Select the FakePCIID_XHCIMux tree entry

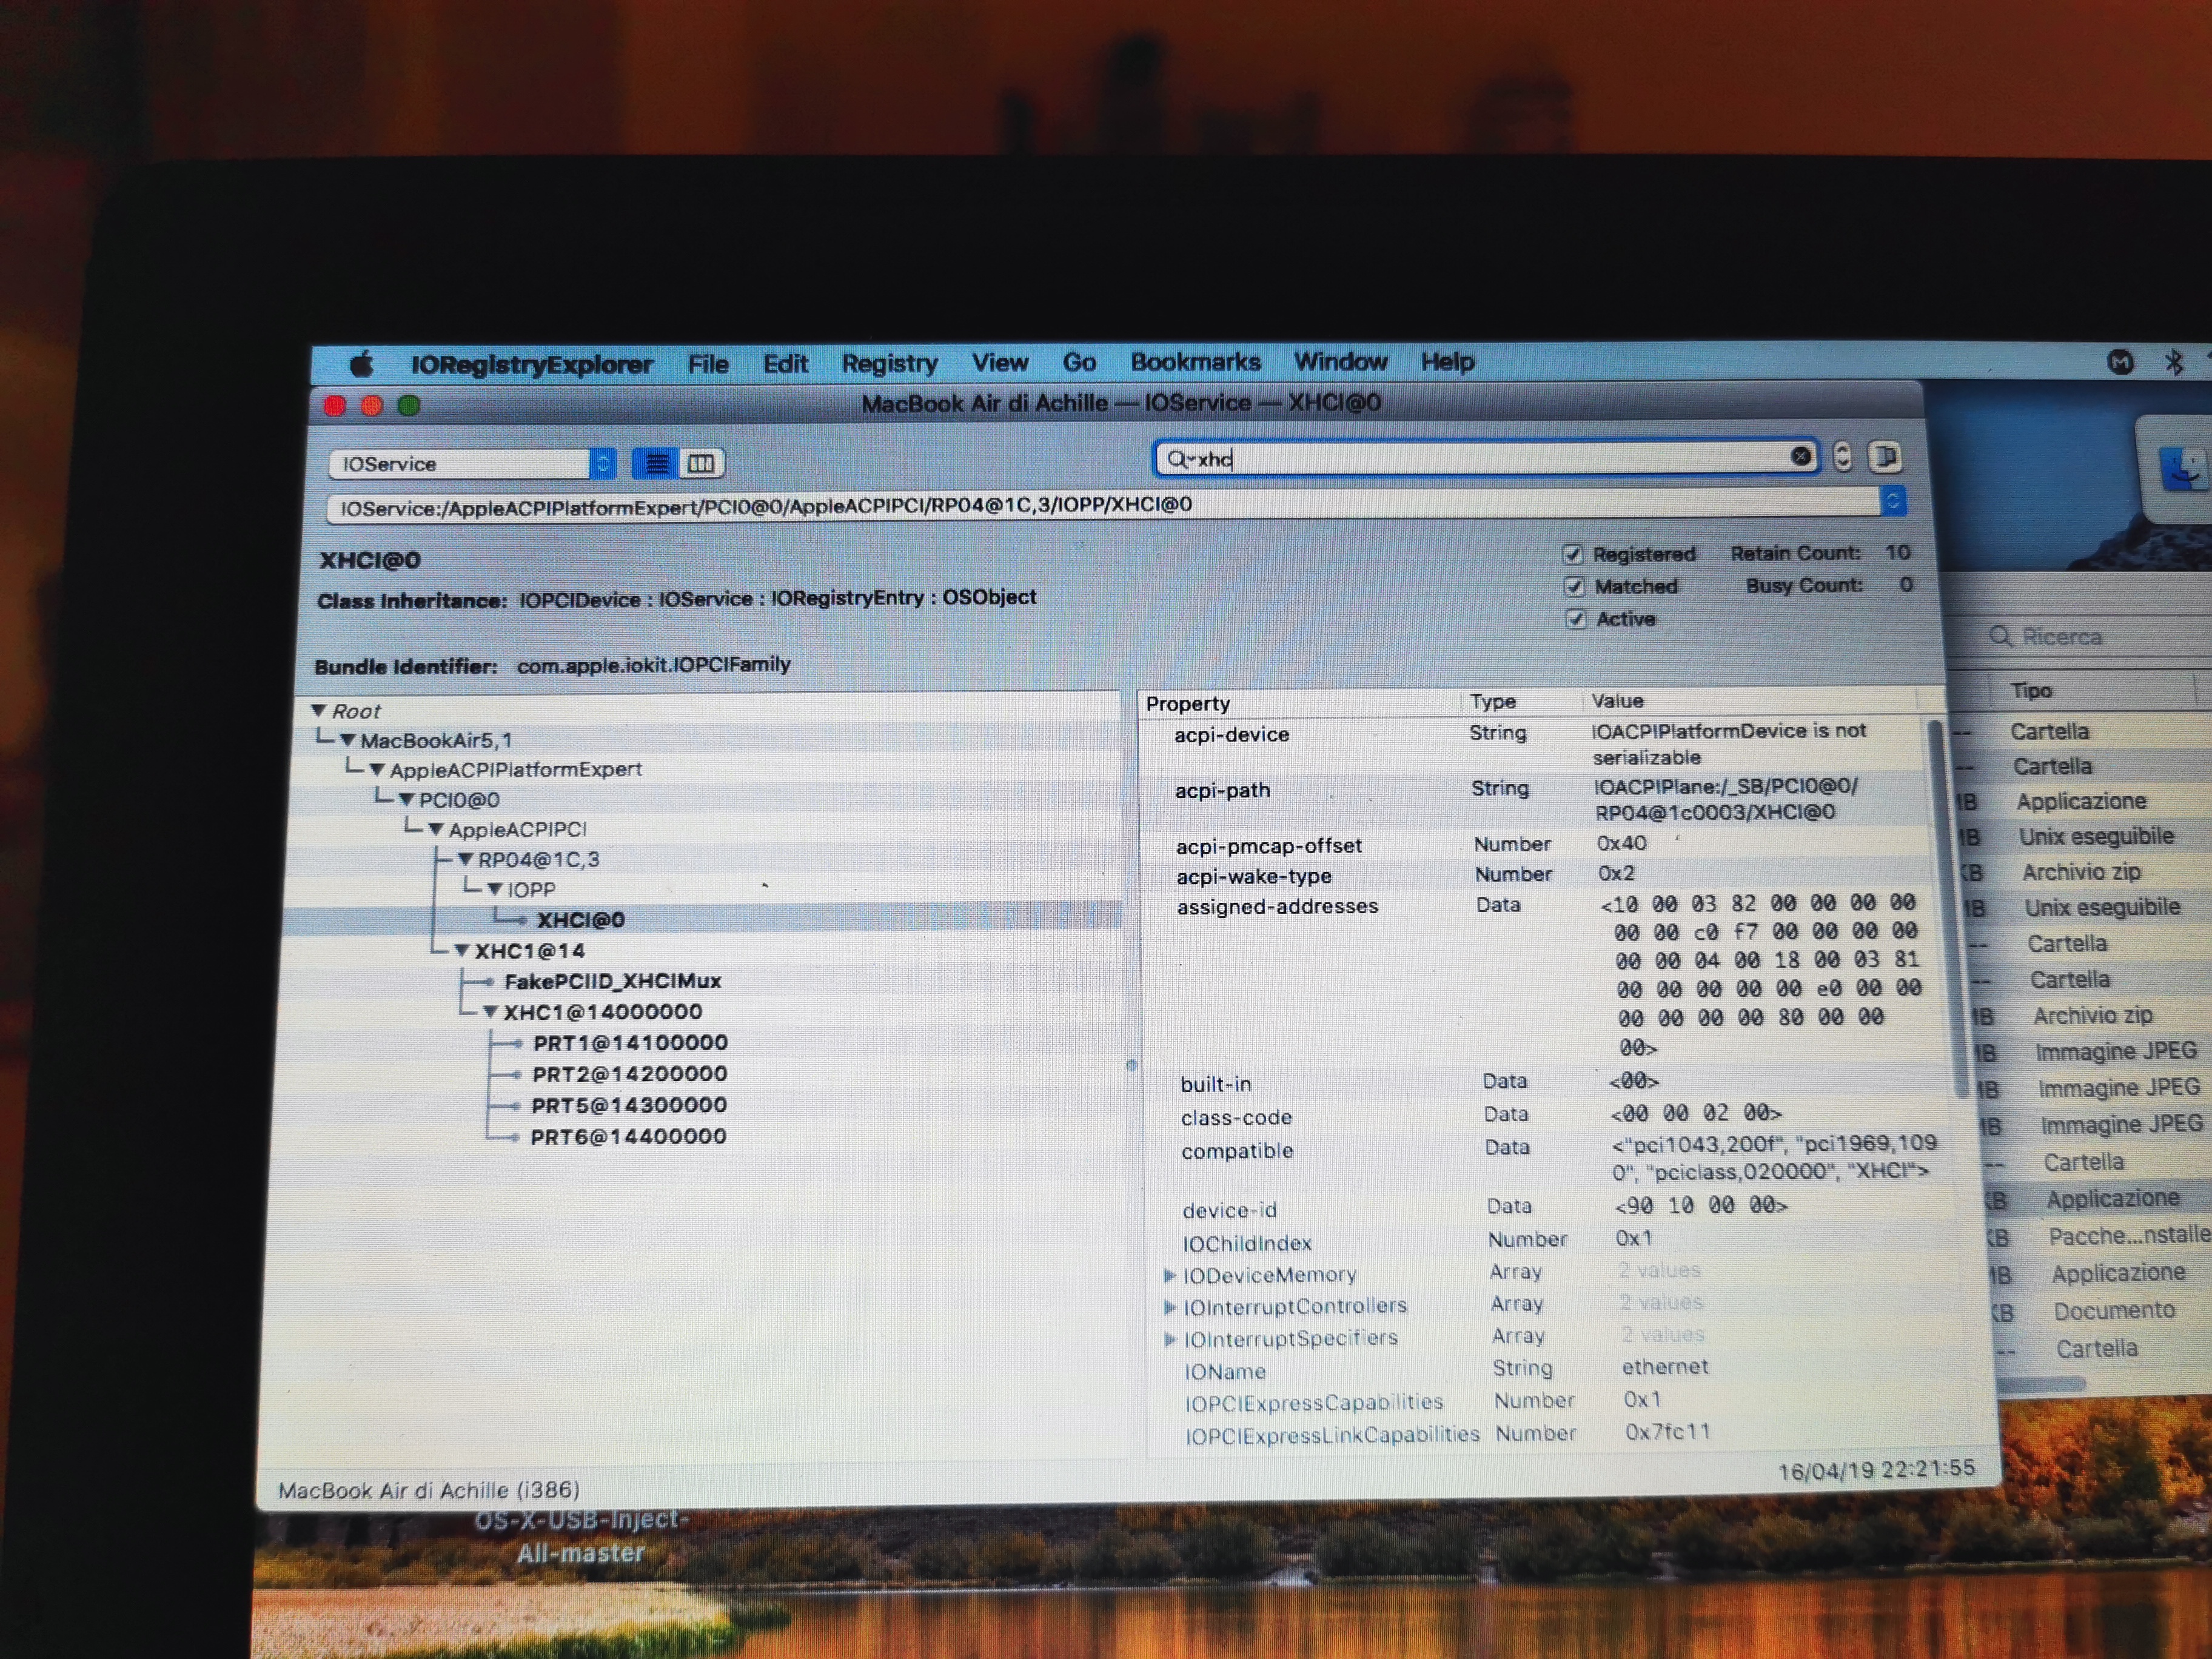(x=612, y=982)
